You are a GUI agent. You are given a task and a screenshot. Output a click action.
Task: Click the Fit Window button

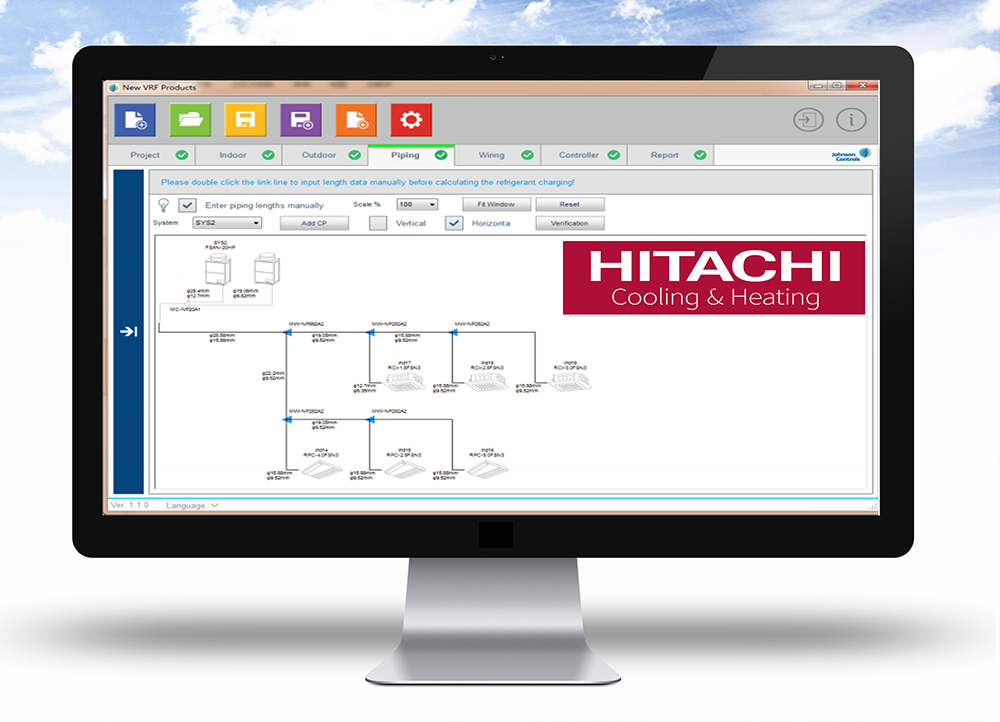coord(495,204)
